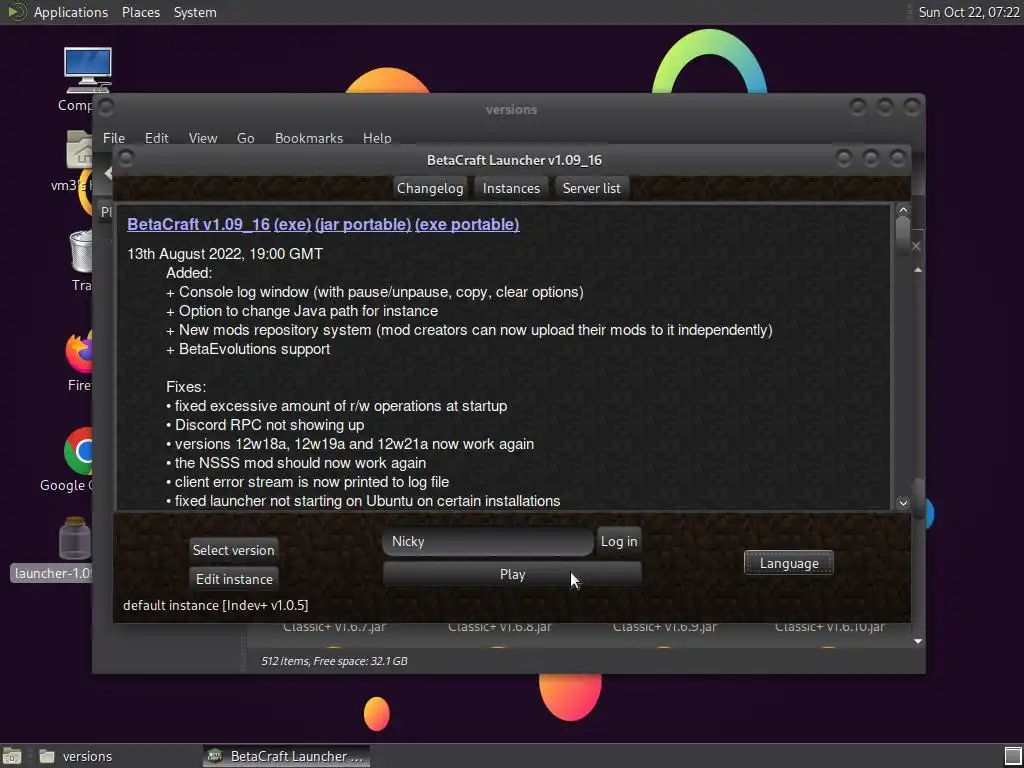Launch Google Chrome from the desktop
This screenshot has width=1024, height=768.
click(x=78, y=451)
